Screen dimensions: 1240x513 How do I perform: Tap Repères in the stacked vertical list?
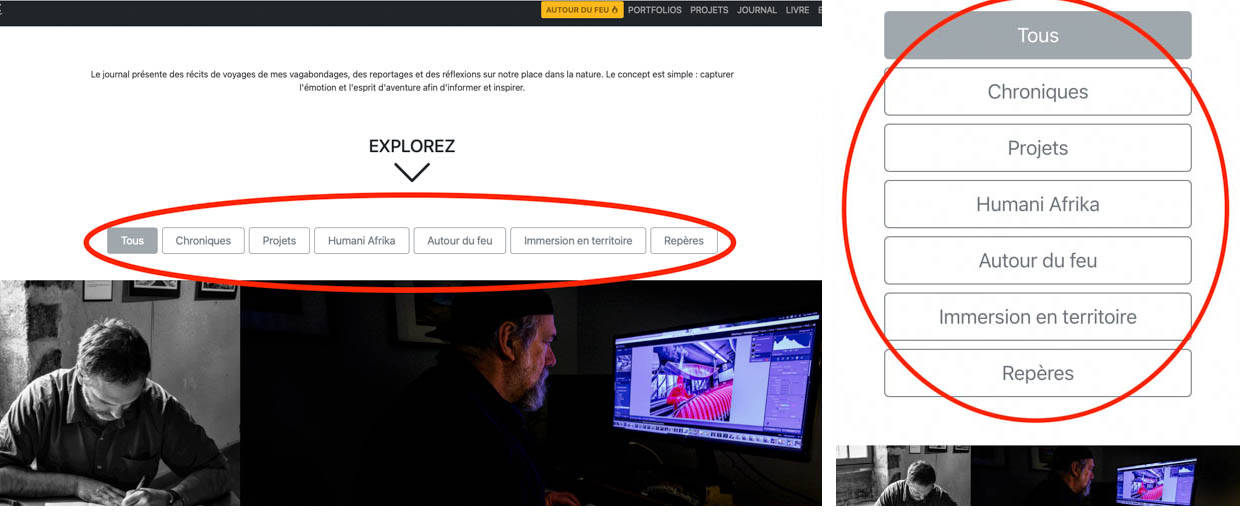pyautogui.click(x=1037, y=373)
